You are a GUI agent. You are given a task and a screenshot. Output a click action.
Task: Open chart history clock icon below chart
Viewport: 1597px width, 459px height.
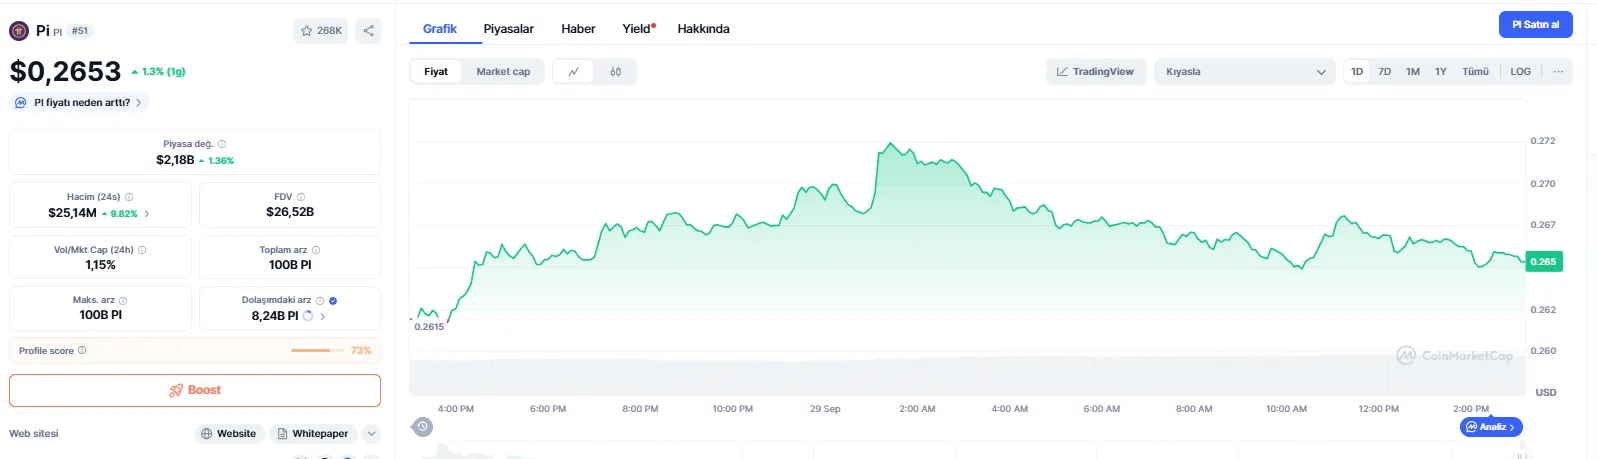422,427
